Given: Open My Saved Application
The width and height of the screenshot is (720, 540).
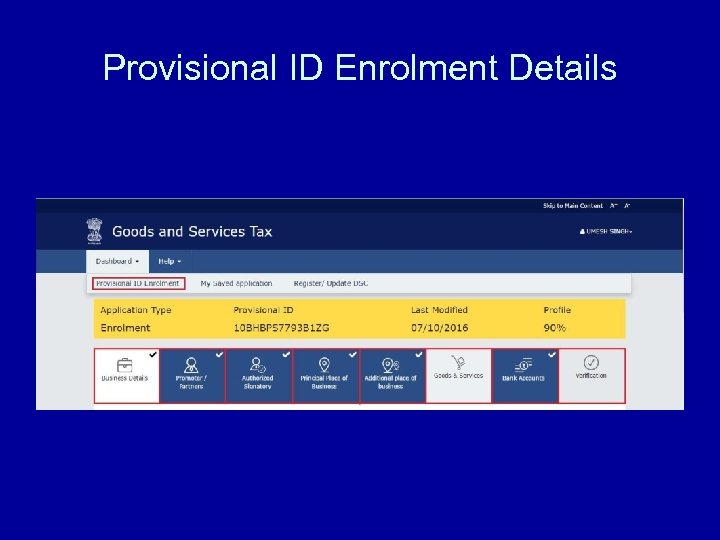Looking at the screenshot, I should 236,283.
